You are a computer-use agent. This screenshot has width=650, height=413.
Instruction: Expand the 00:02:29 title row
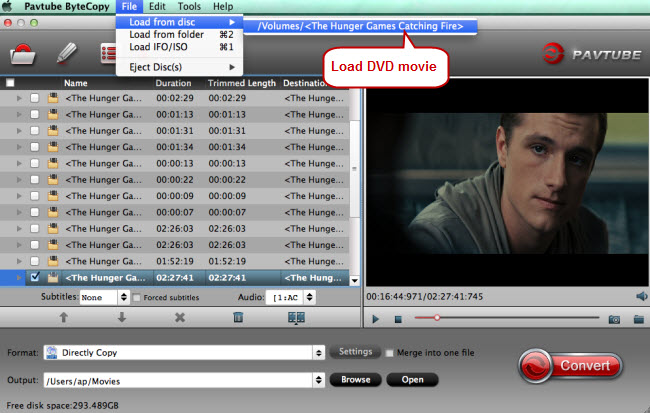click(x=19, y=98)
